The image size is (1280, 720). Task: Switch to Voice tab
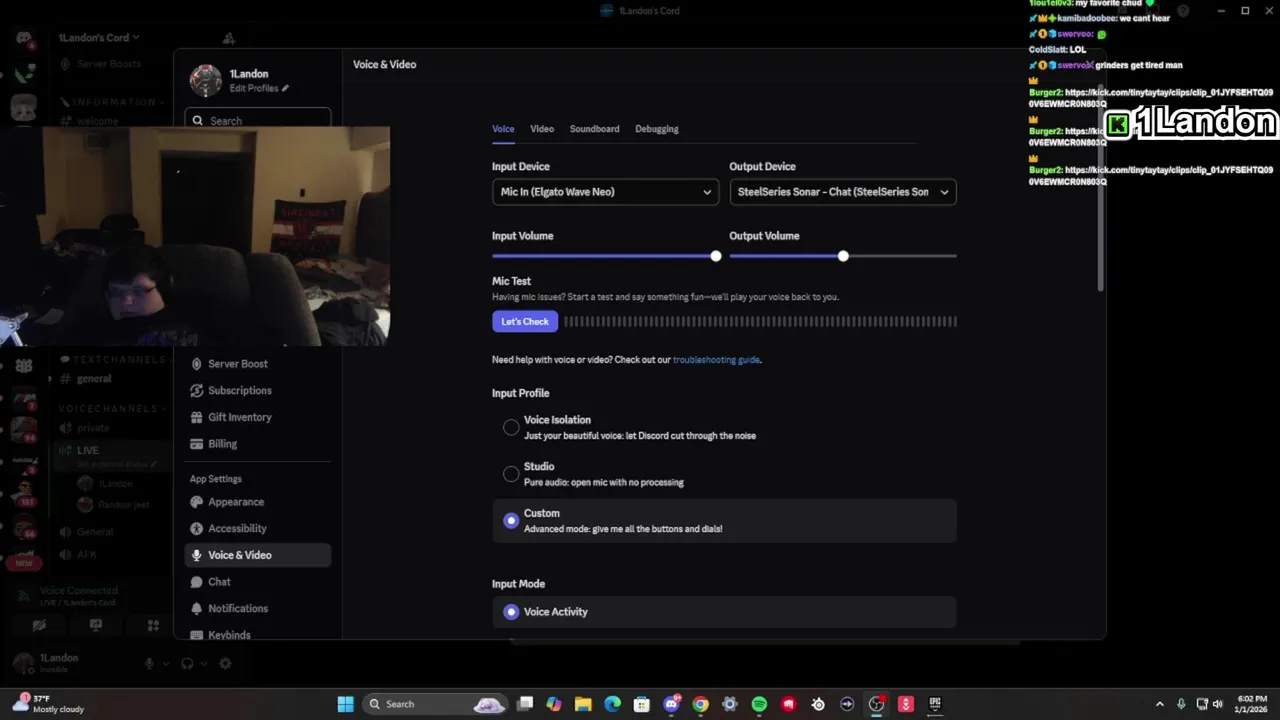click(x=503, y=129)
